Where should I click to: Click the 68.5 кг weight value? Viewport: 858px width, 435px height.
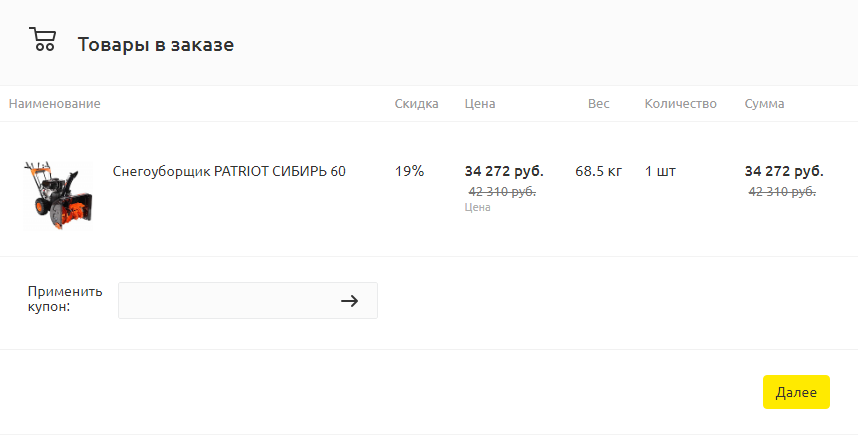(599, 171)
